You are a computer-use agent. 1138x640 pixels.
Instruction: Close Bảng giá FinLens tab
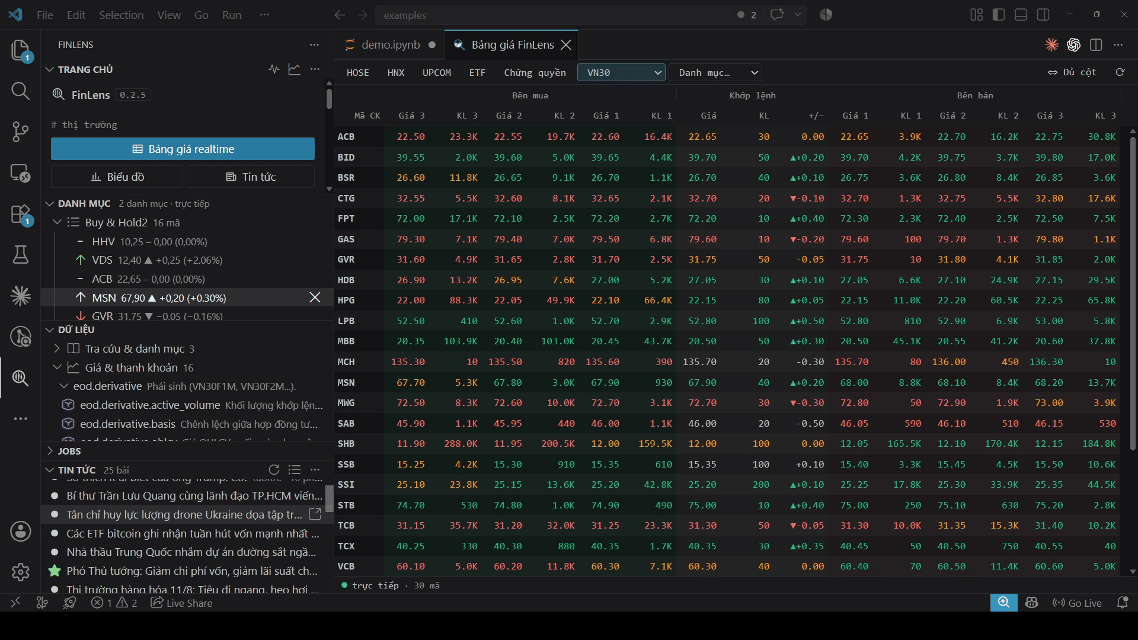[x=566, y=45]
